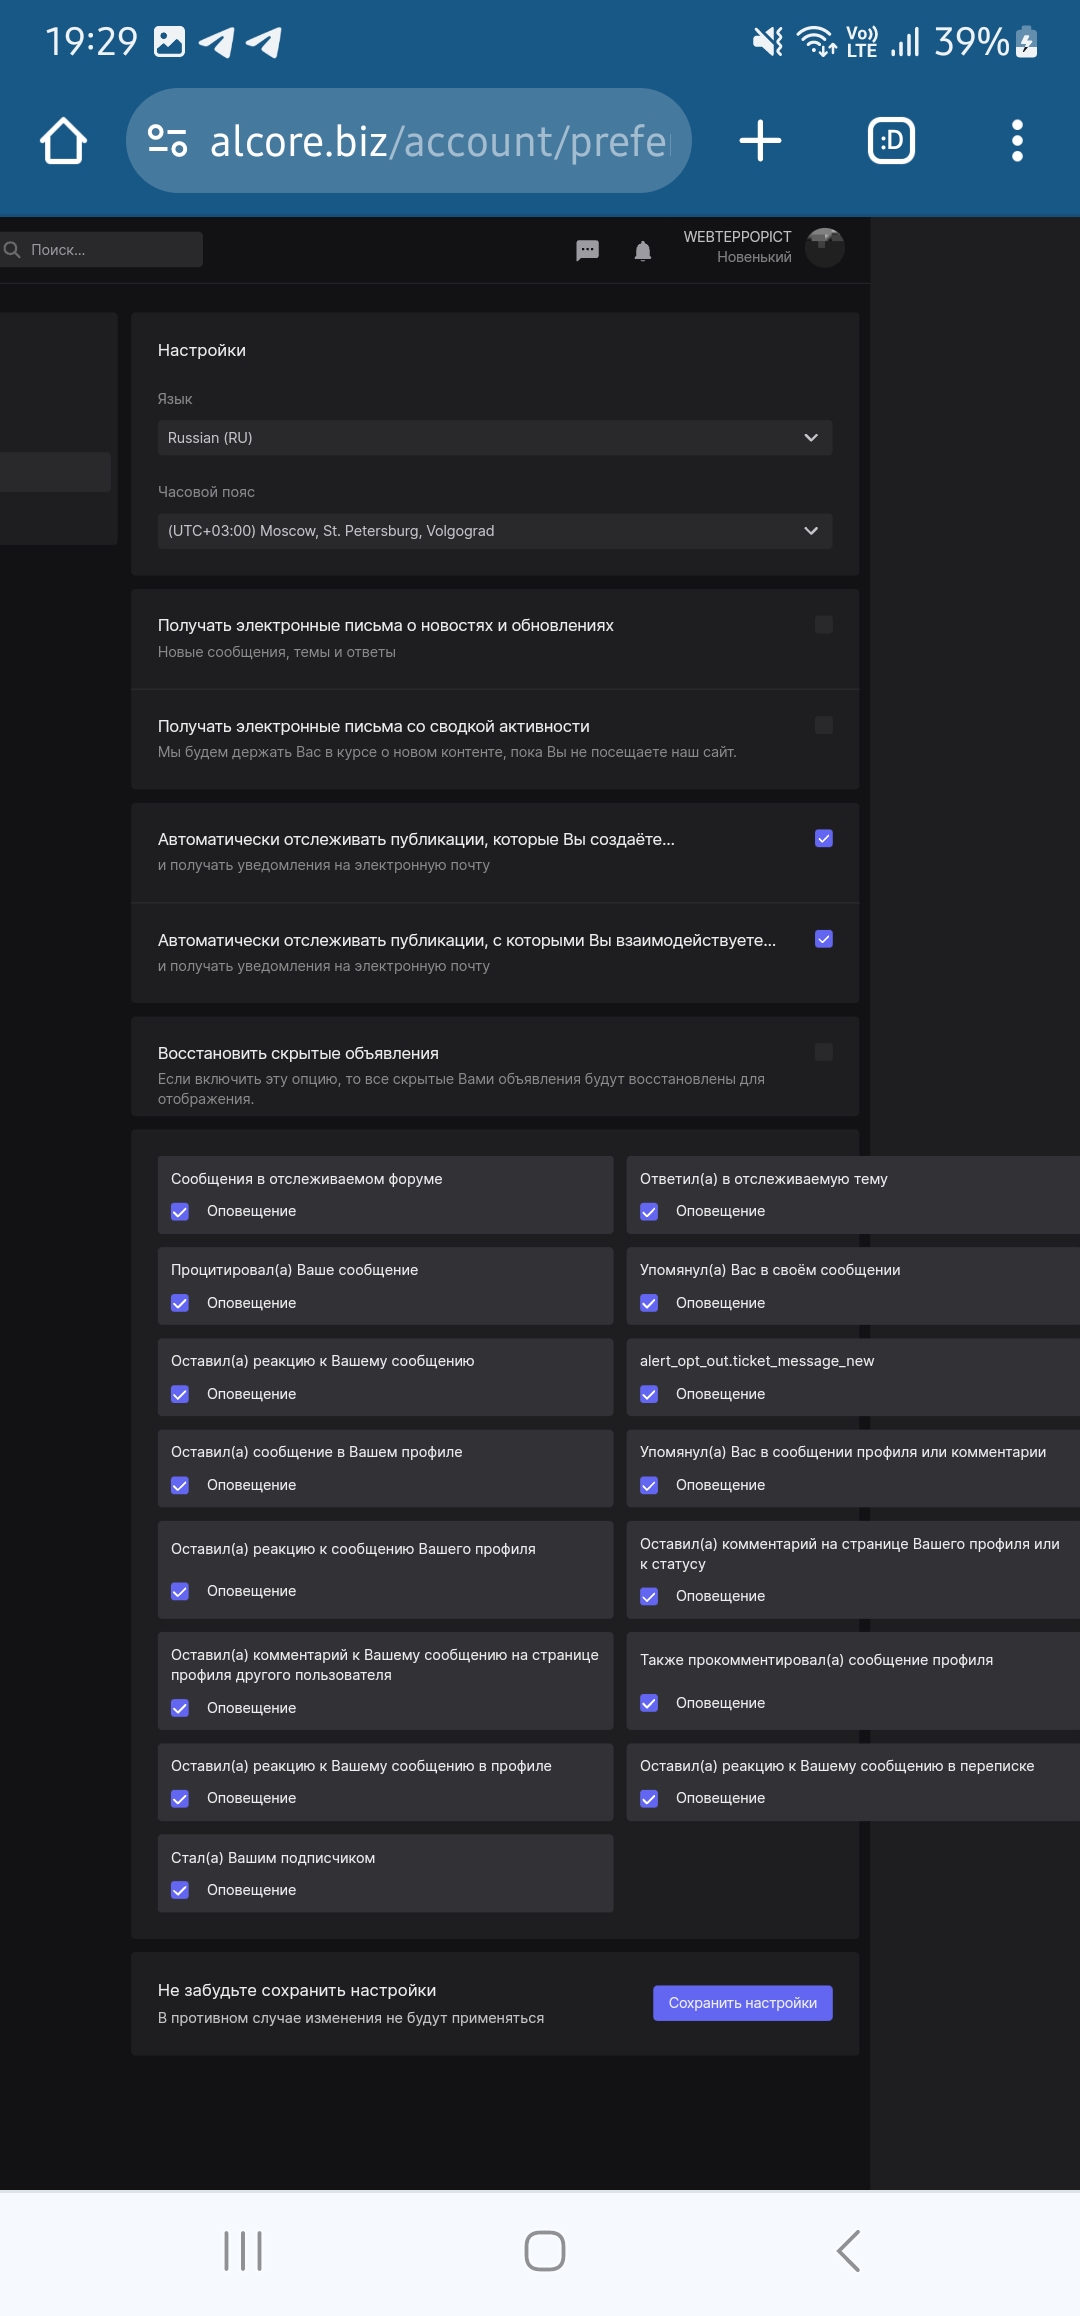The image size is (1080, 2316).
Task: Open the private messages chat icon
Action: pyautogui.click(x=588, y=250)
